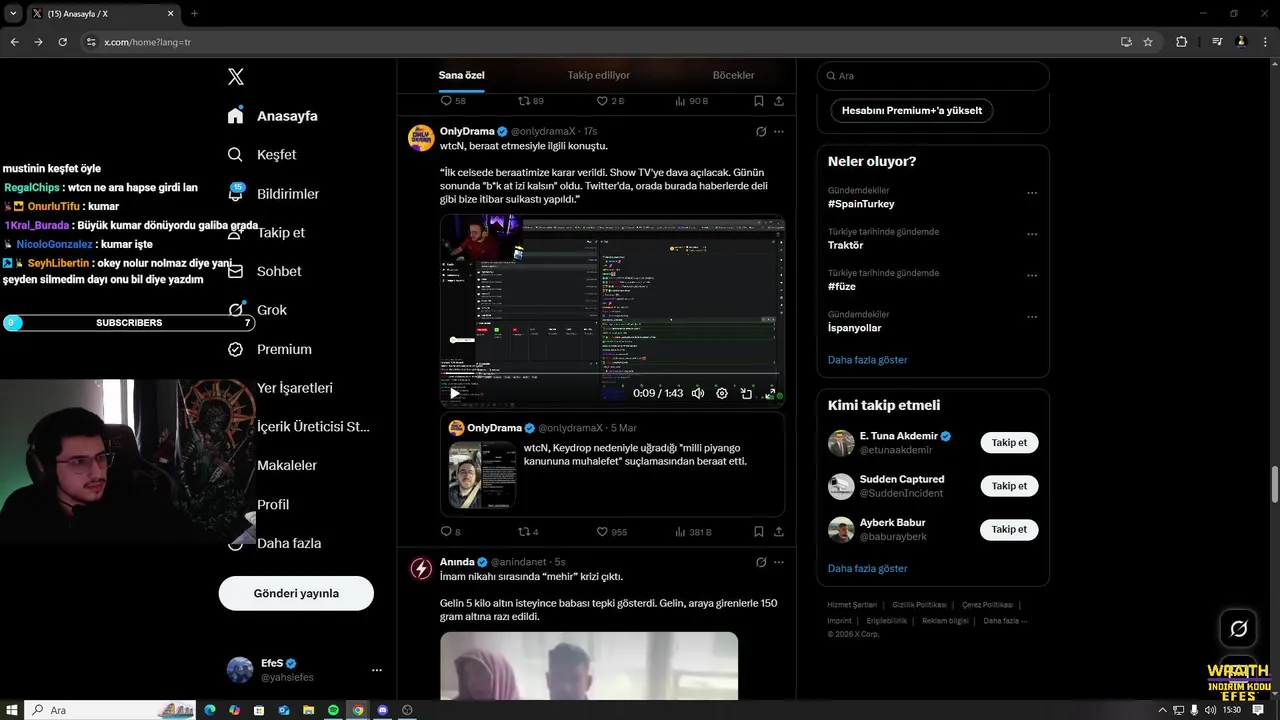The width and height of the screenshot is (1280, 720).
Task: Open Spotify from the taskbar
Action: pos(334,710)
